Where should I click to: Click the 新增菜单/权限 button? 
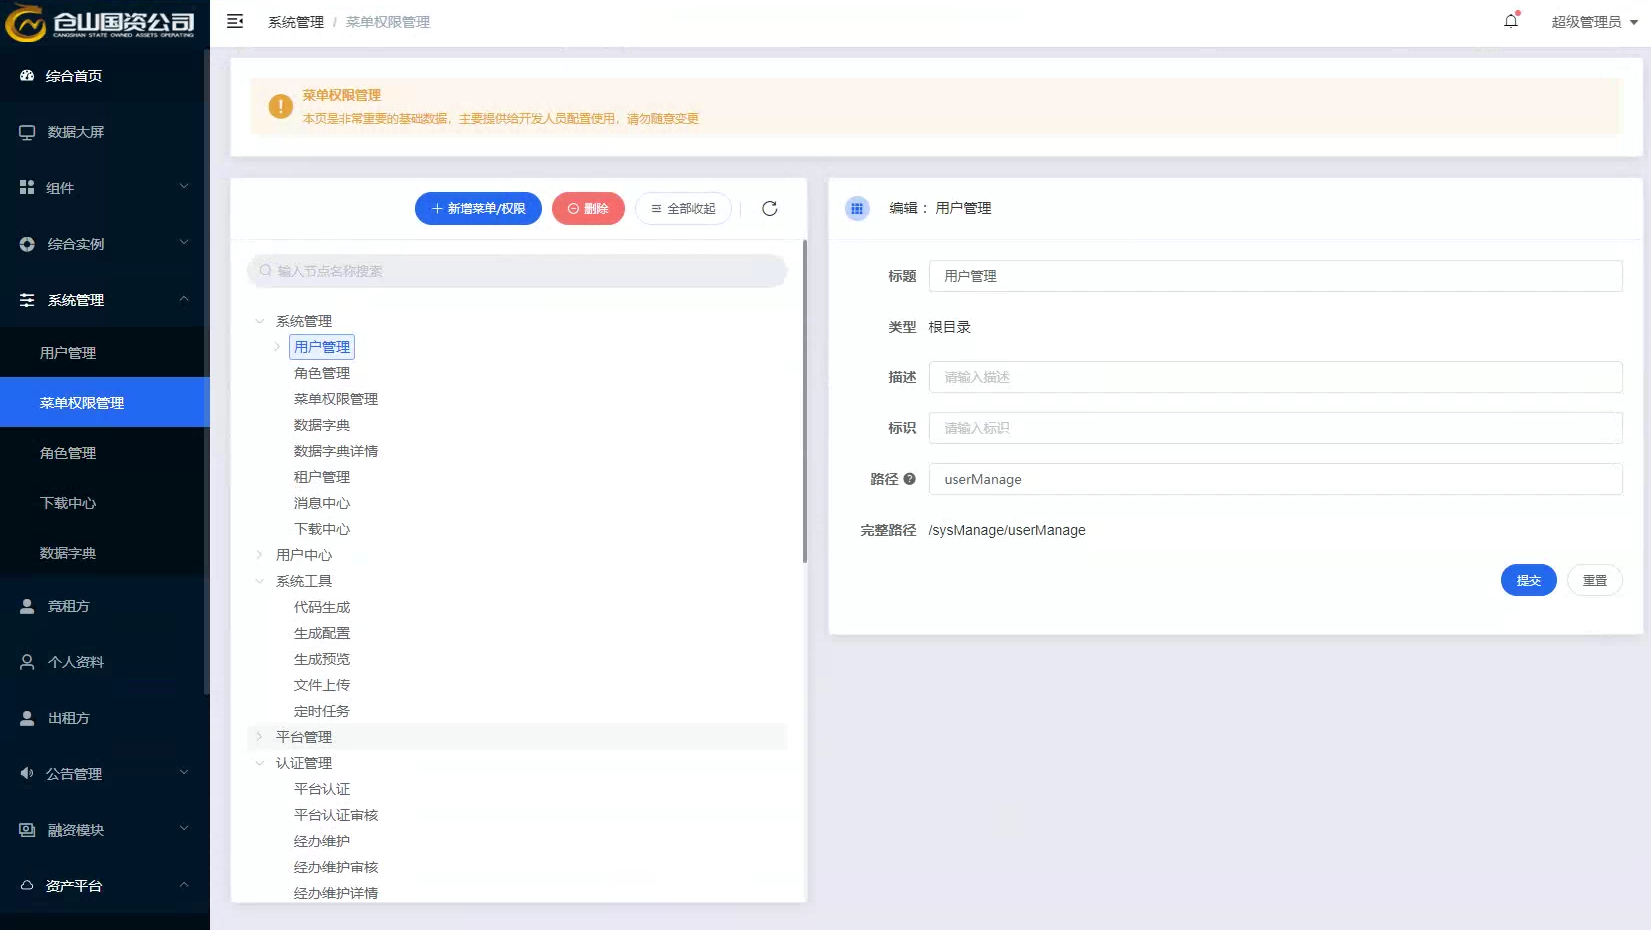coord(478,208)
